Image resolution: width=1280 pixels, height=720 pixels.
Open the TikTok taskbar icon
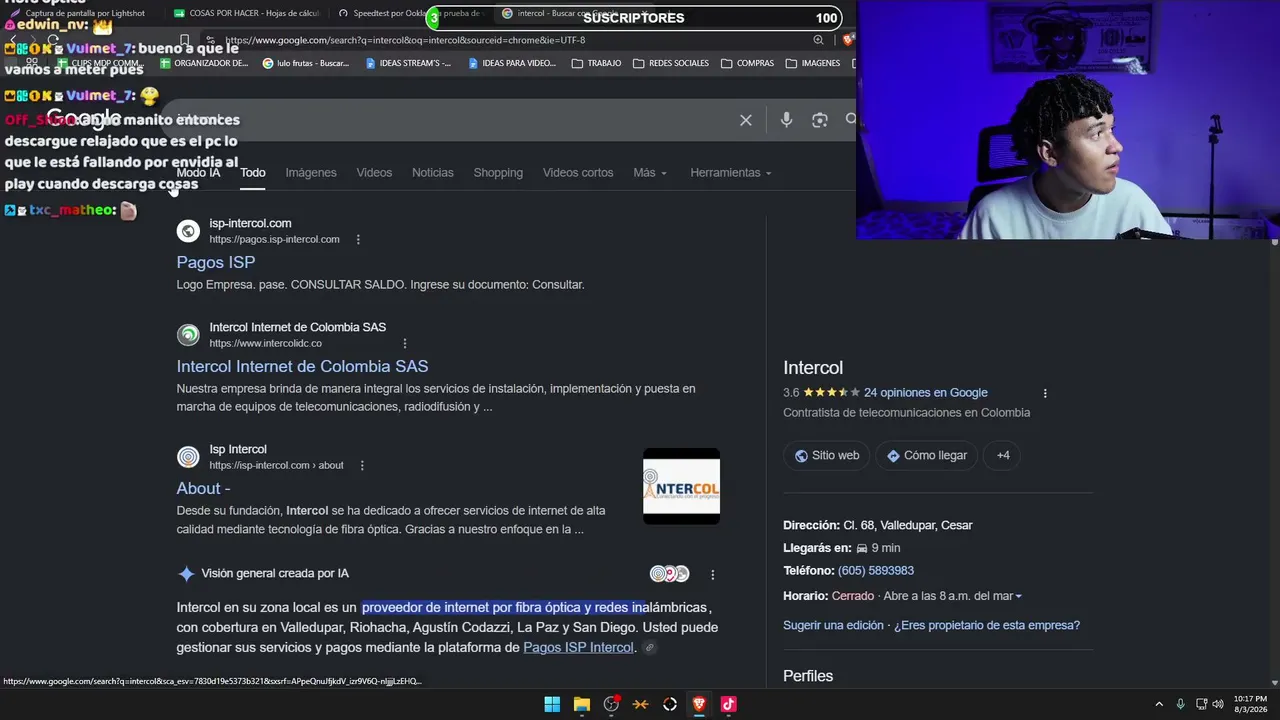(x=728, y=704)
